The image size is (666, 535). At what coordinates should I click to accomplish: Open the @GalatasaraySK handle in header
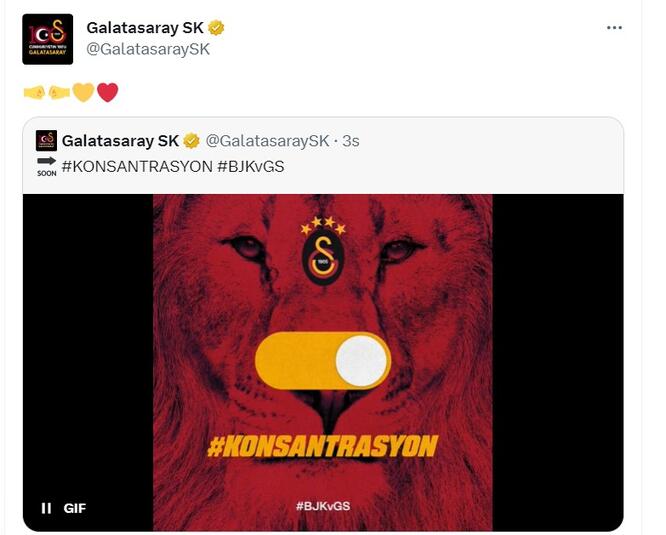148,49
